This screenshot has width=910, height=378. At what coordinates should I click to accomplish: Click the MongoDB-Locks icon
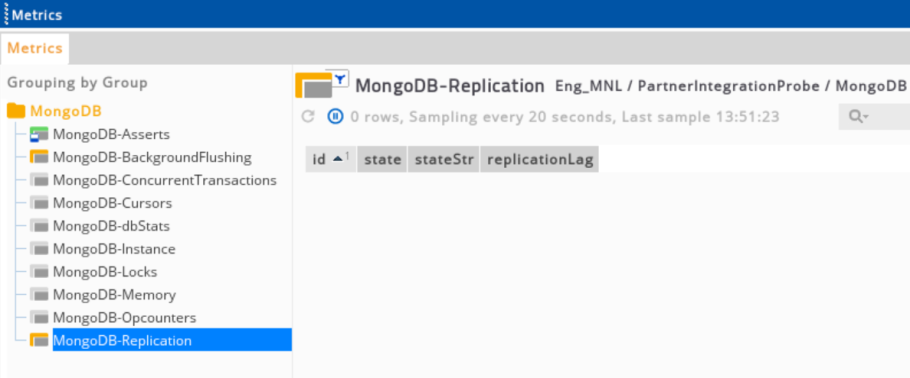click(x=39, y=272)
